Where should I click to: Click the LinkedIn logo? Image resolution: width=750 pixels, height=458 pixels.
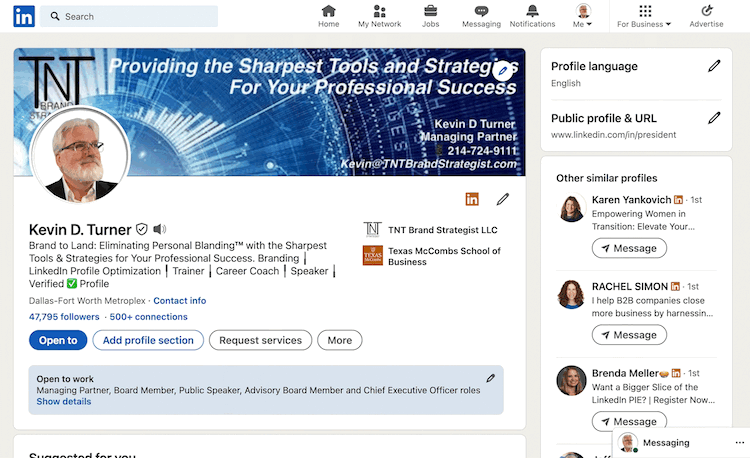coord(24,16)
